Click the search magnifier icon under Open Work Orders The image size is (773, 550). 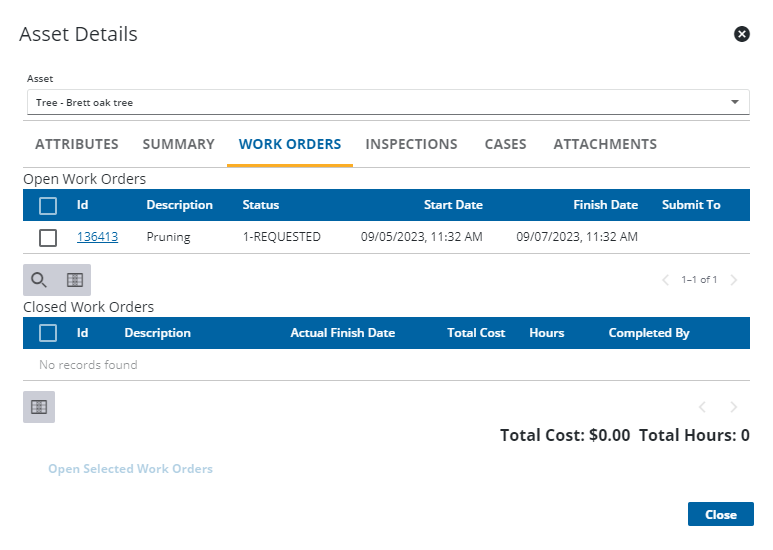(39, 280)
